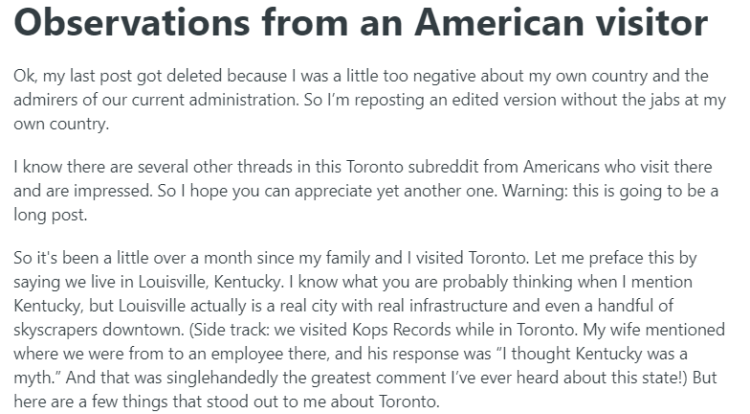Screen dimensions: 750x414
Task: Click the word "impressed"
Action: click(x=112, y=191)
